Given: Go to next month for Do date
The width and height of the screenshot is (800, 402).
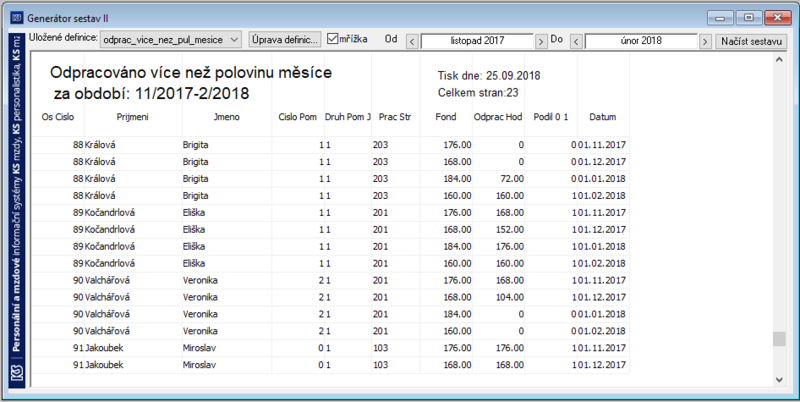Looking at the screenshot, I should tap(705, 41).
